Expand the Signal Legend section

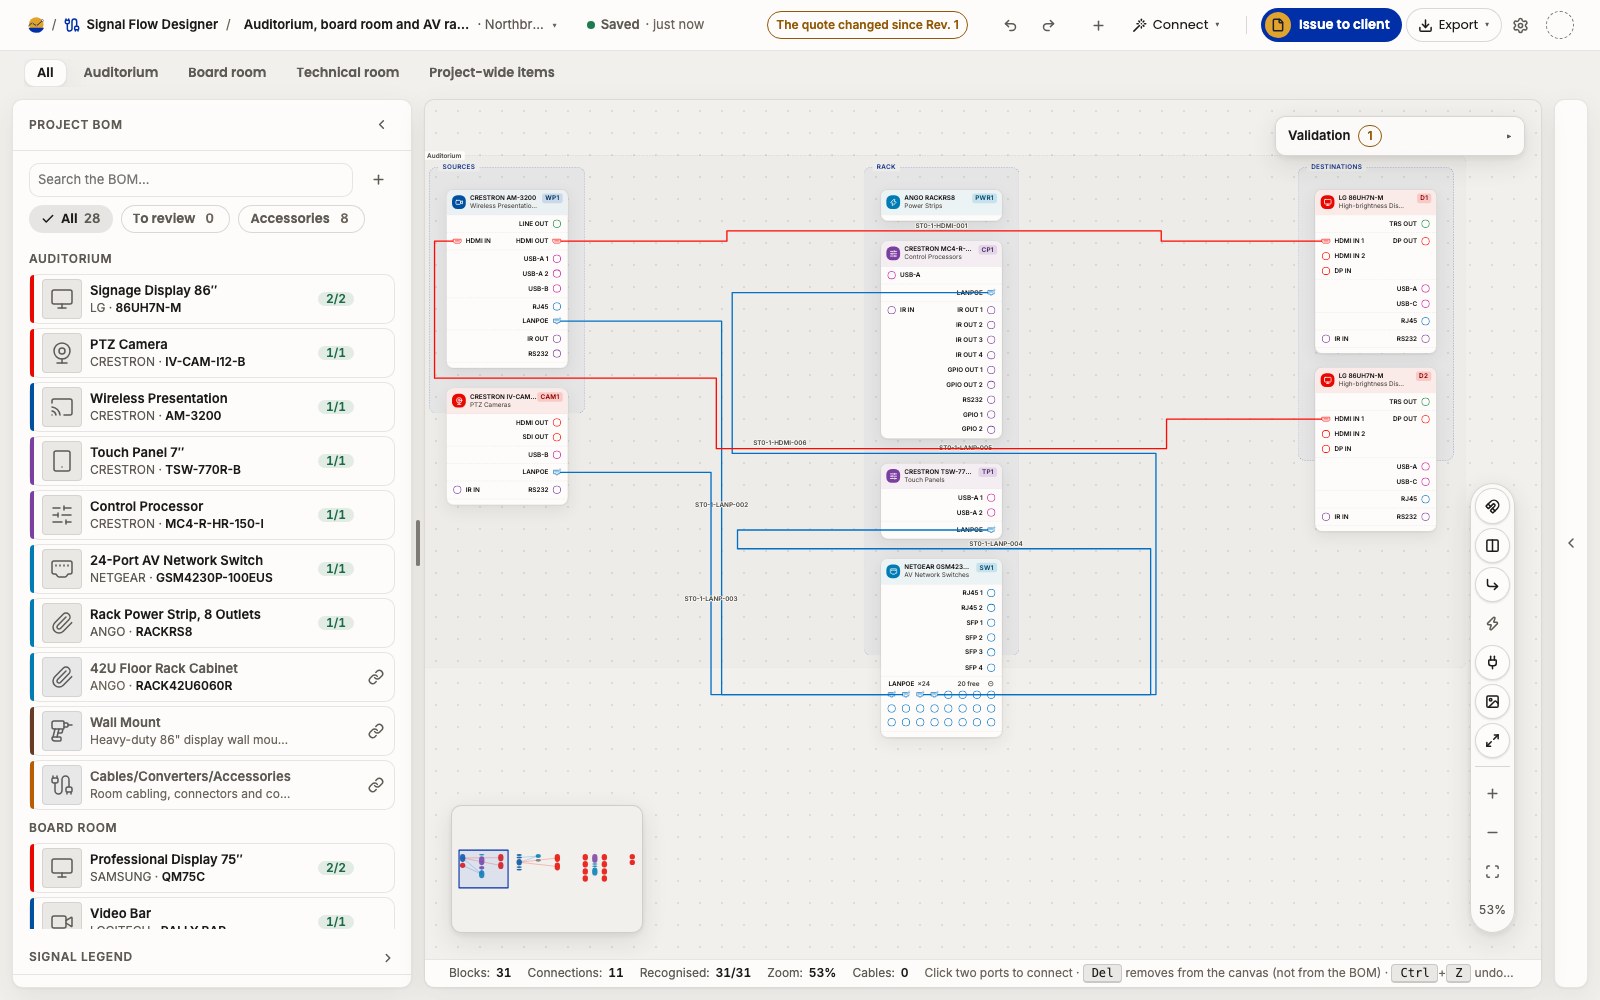click(388, 958)
